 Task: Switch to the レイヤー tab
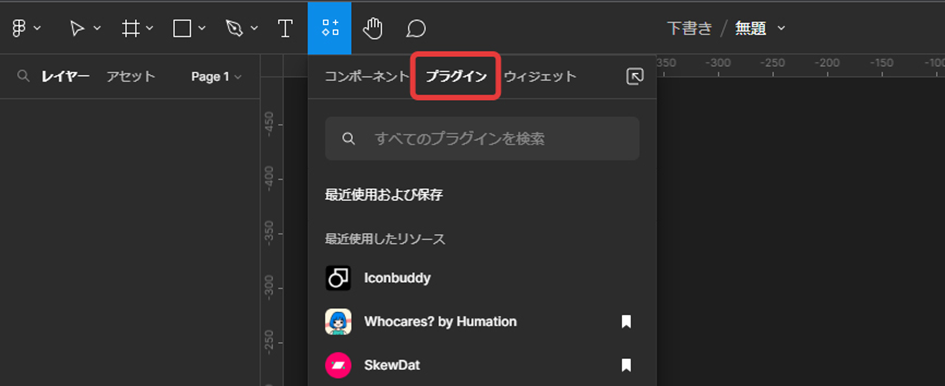(x=65, y=77)
